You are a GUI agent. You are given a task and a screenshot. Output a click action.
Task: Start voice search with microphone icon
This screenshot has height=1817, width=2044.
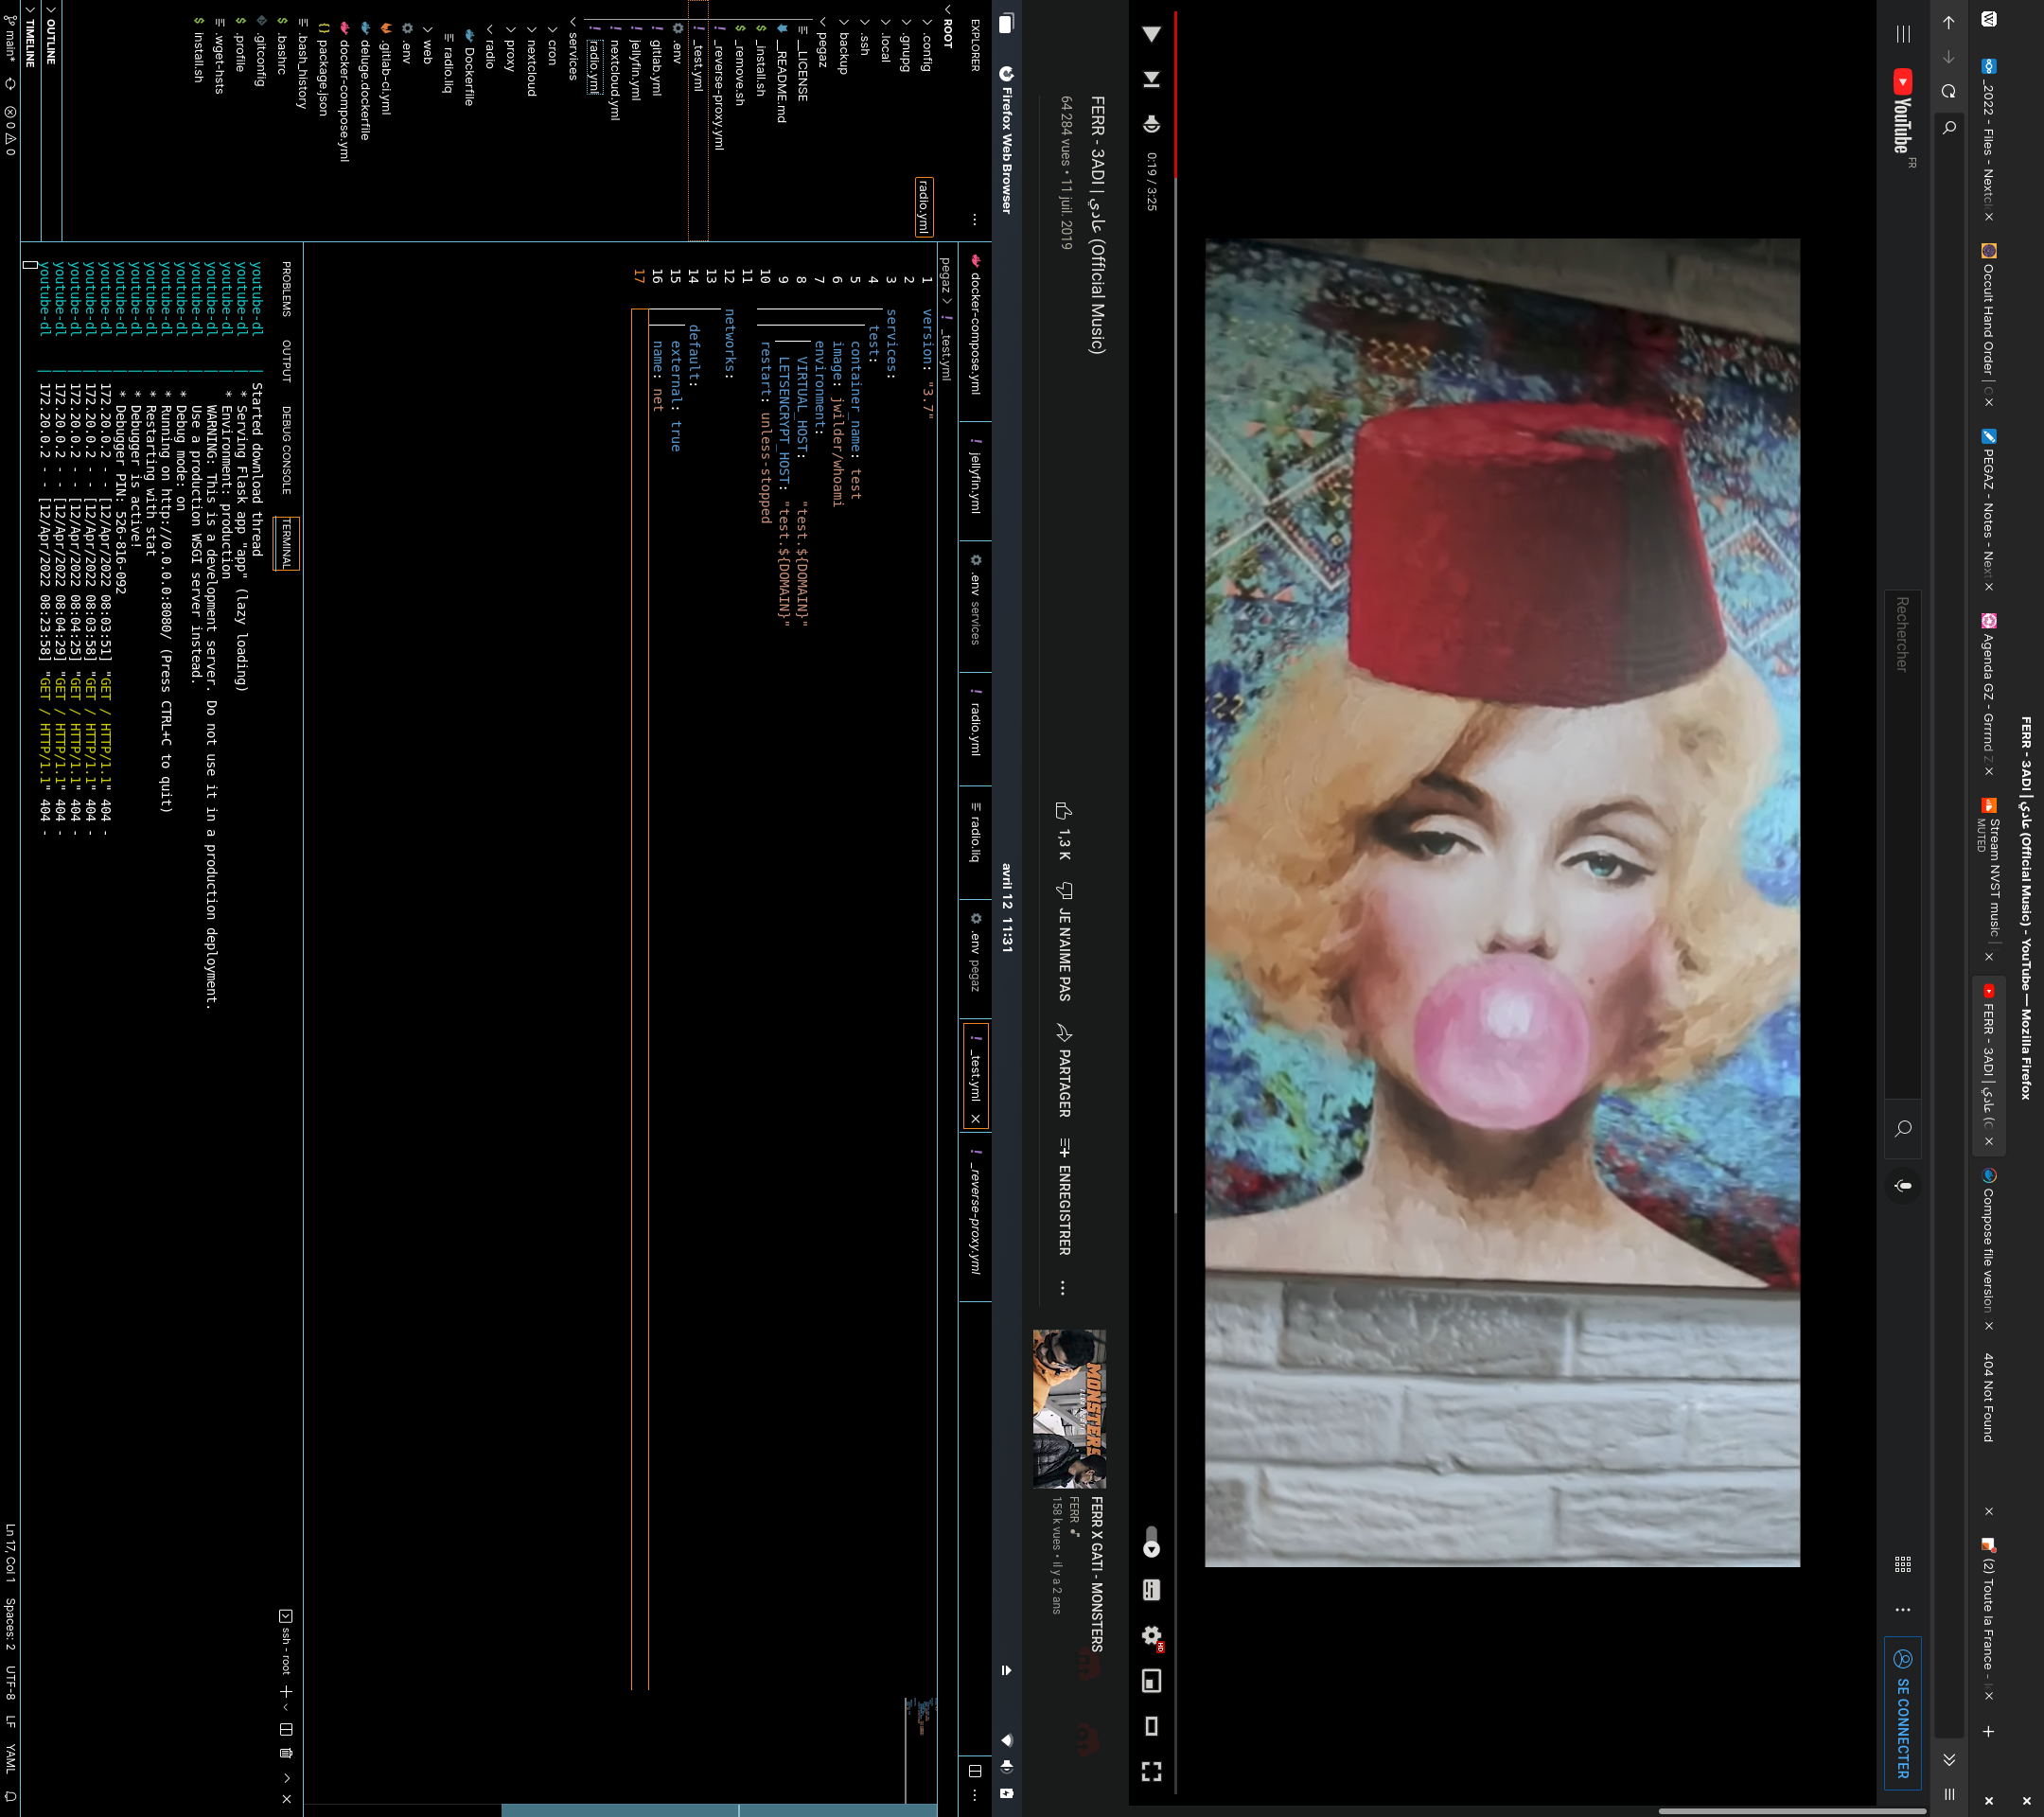pos(1902,1186)
